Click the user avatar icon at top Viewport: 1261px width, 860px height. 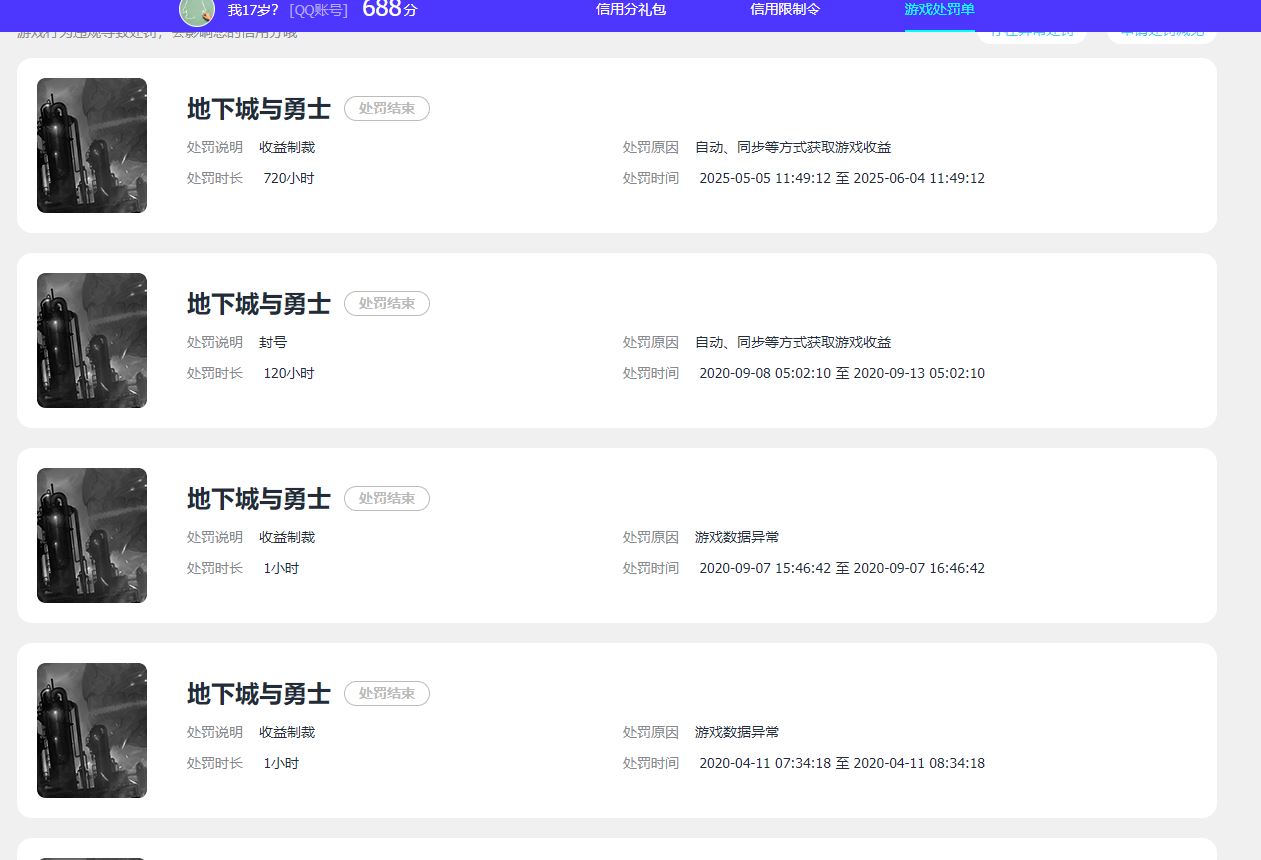pos(194,12)
